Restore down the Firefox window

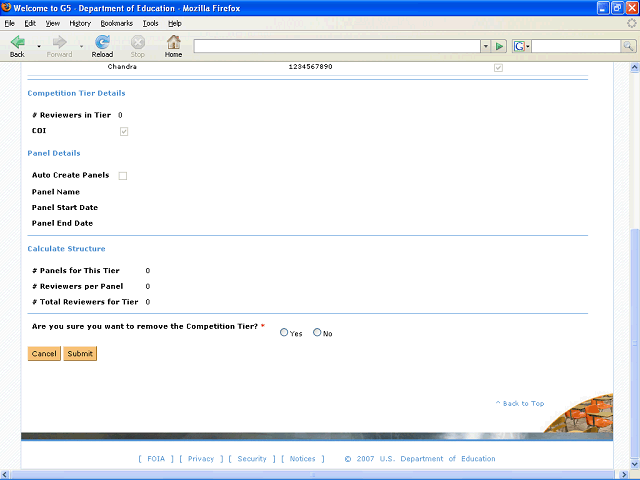[618, 8]
